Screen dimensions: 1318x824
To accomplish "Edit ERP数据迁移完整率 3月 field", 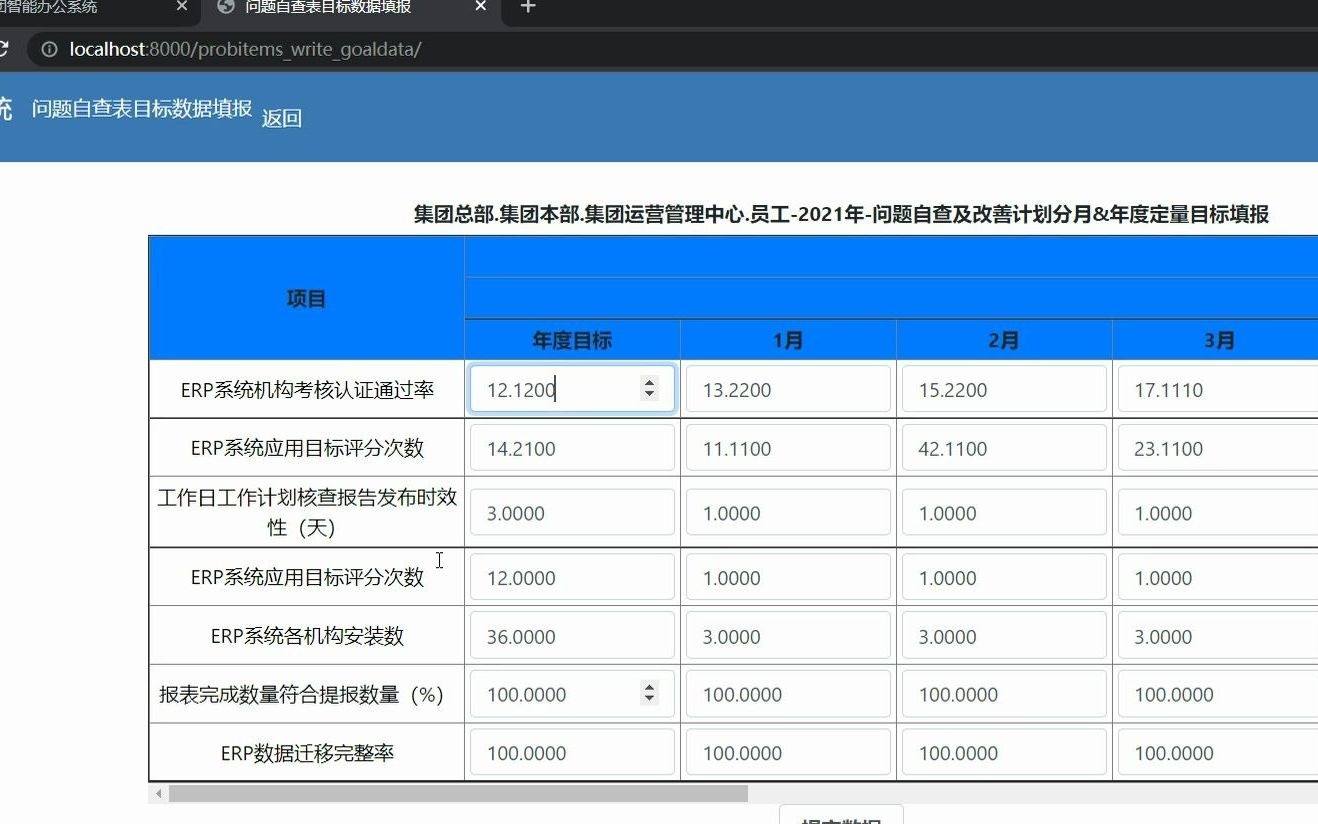I will (x=1218, y=753).
